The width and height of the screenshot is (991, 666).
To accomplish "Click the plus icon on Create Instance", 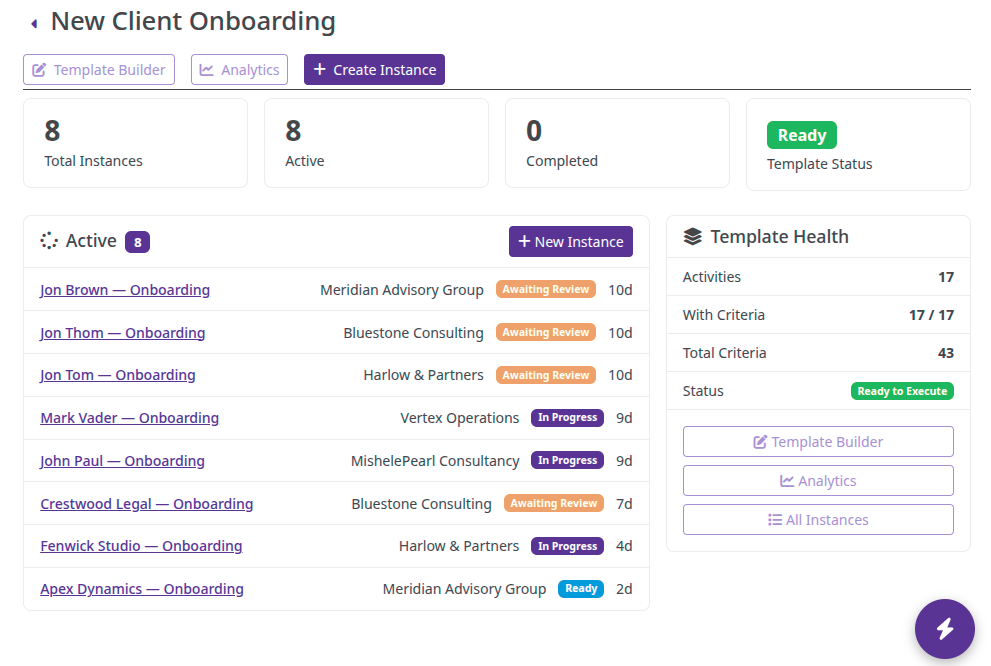I will (x=319, y=69).
